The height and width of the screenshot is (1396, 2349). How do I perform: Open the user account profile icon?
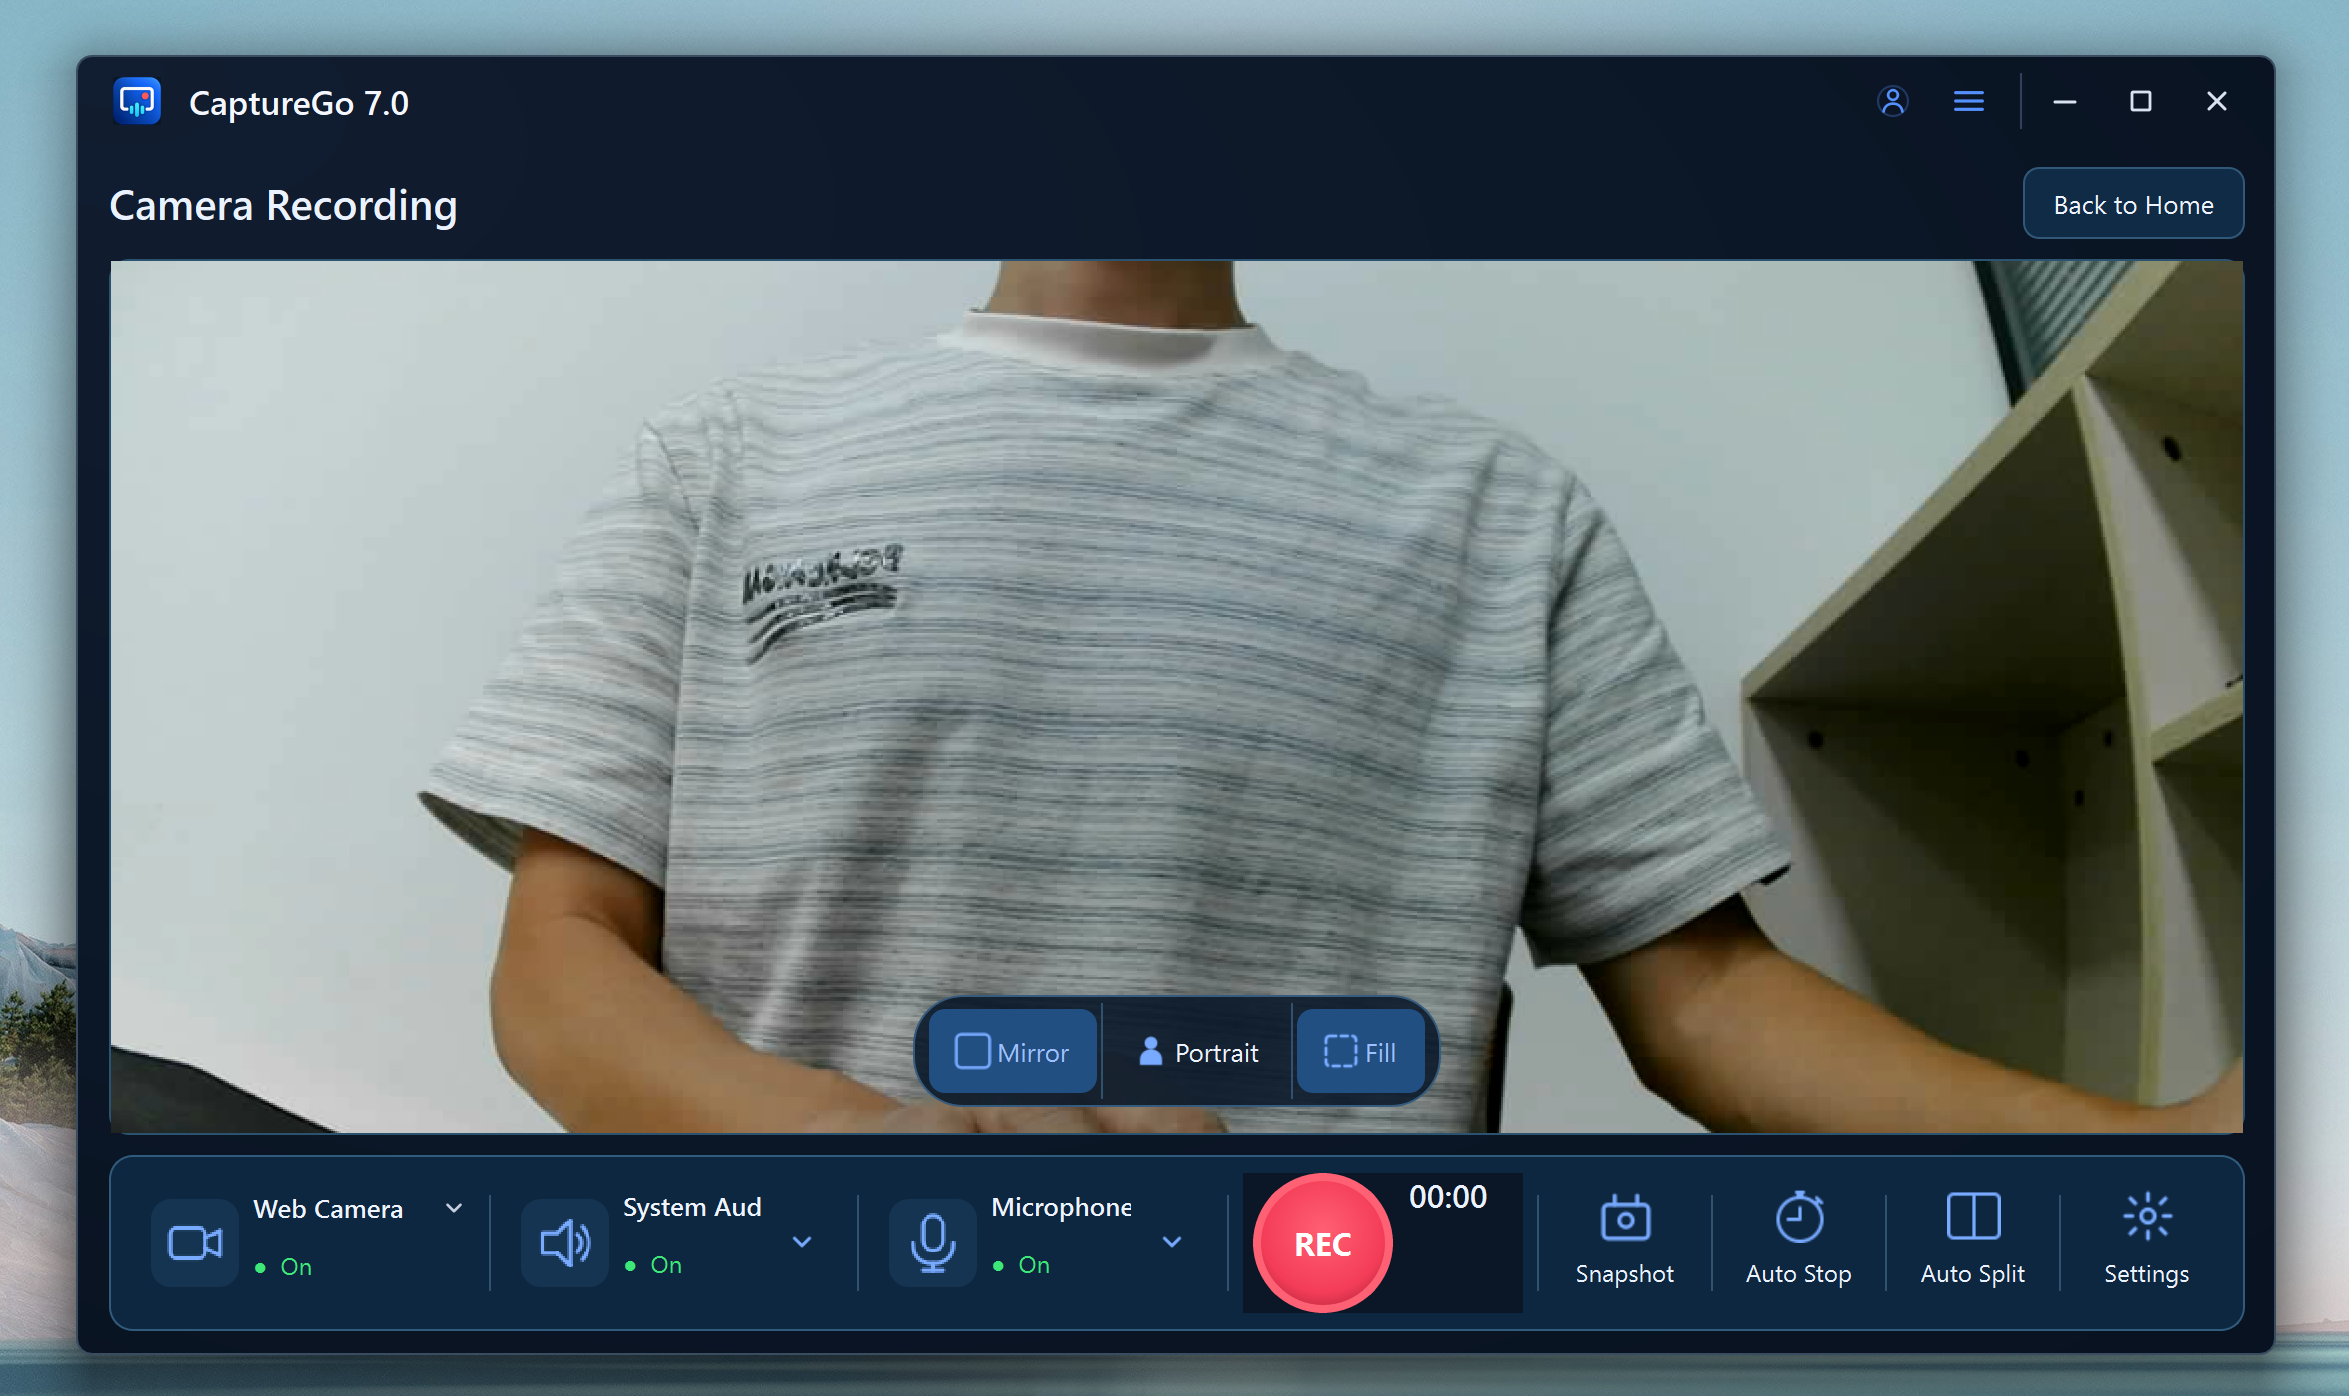pos(1892,101)
